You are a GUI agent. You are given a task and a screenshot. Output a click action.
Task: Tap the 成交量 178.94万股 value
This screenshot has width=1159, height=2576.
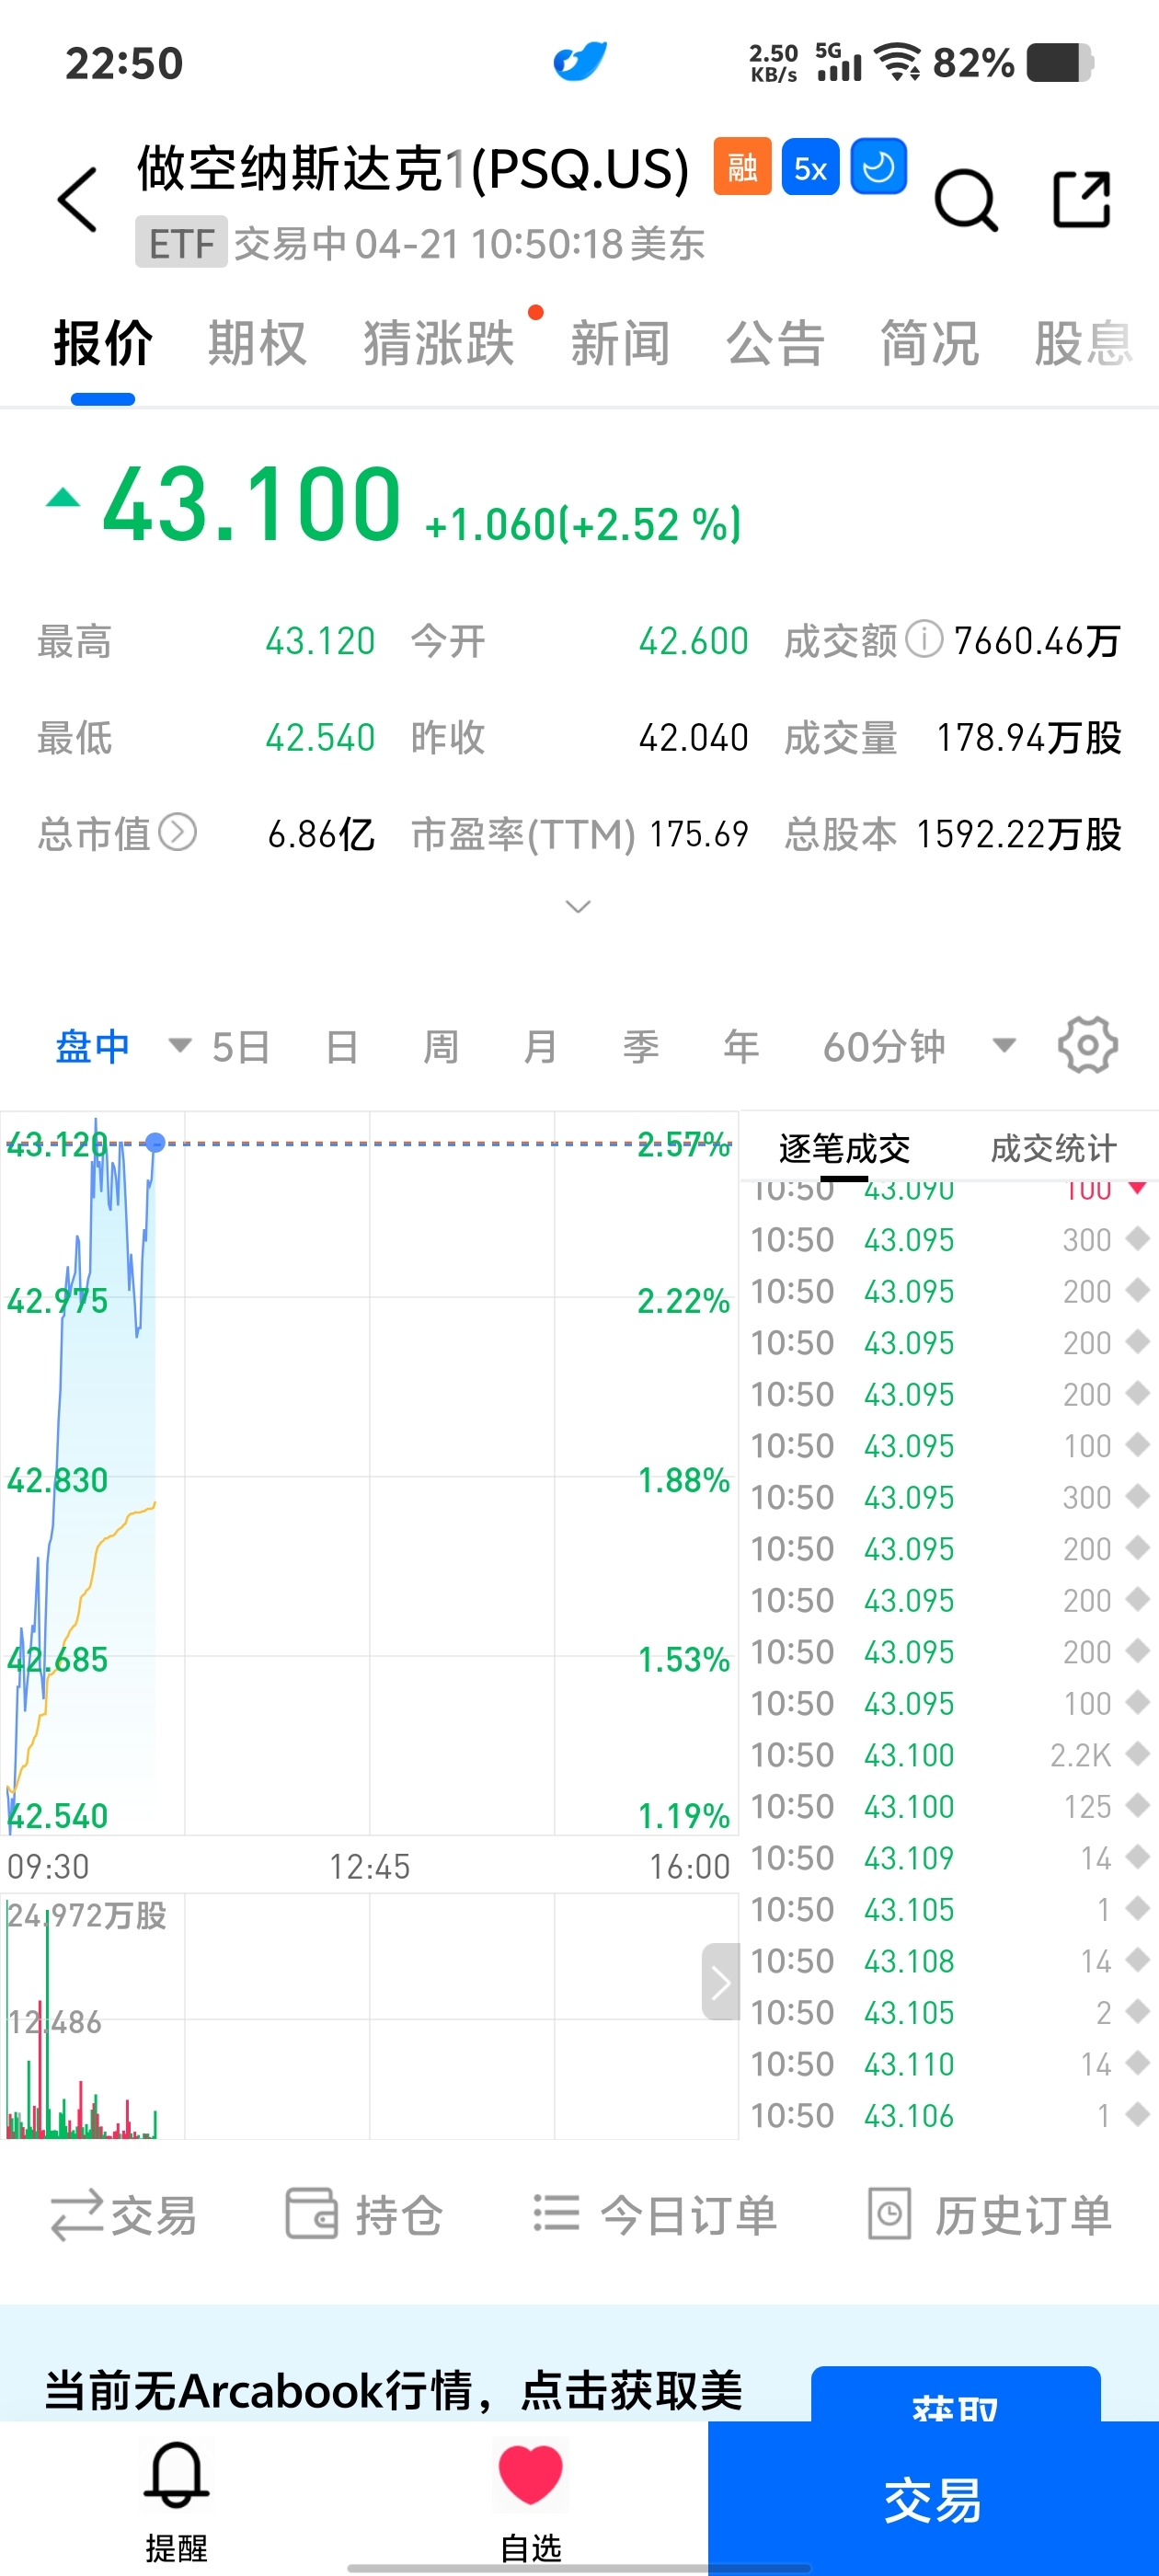pyautogui.click(x=1029, y=737)
